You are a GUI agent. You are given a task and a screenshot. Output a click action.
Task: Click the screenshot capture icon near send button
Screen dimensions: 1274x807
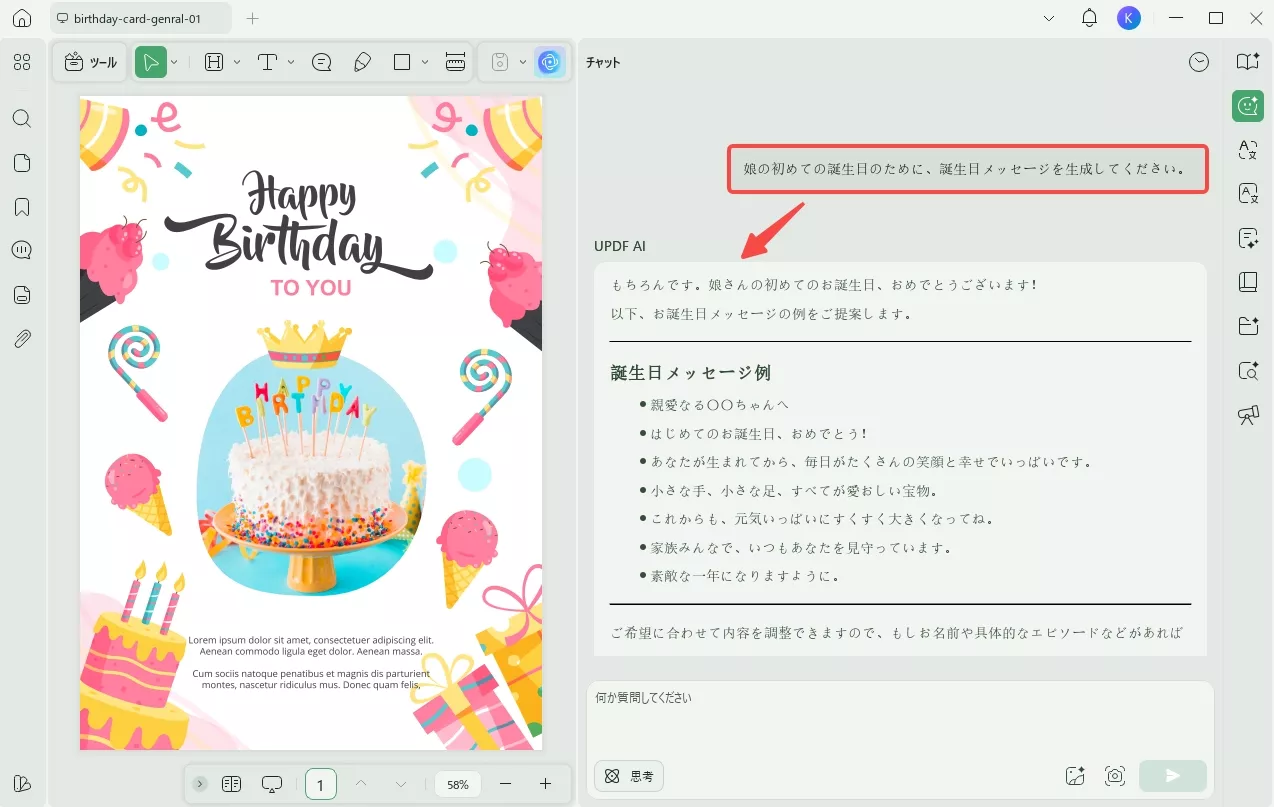click(x=1114, y=775)
